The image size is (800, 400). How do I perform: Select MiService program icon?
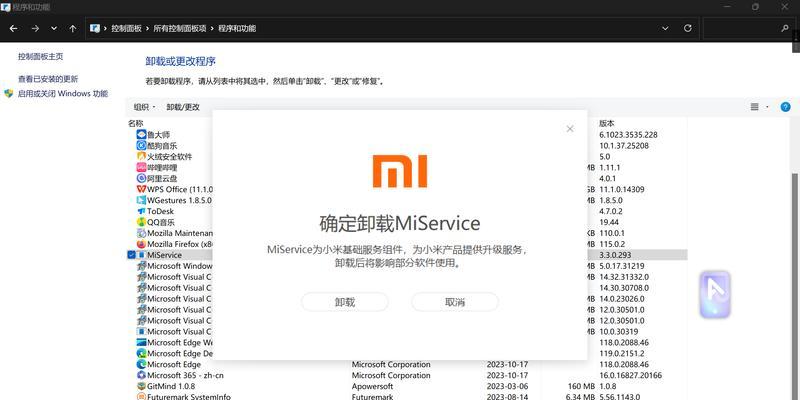click(141, 255)
